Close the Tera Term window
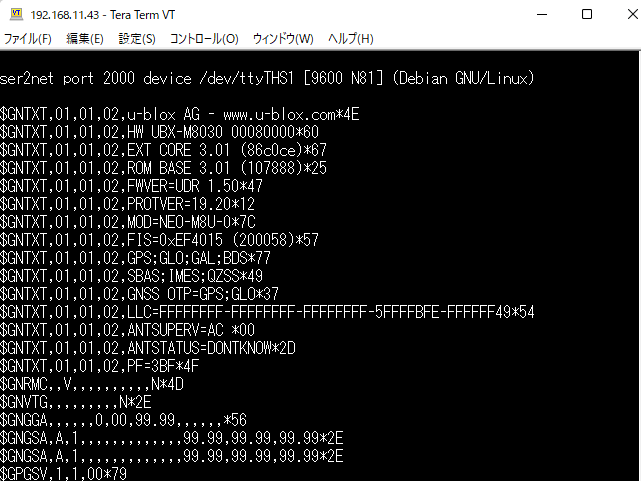 point(632,14)
